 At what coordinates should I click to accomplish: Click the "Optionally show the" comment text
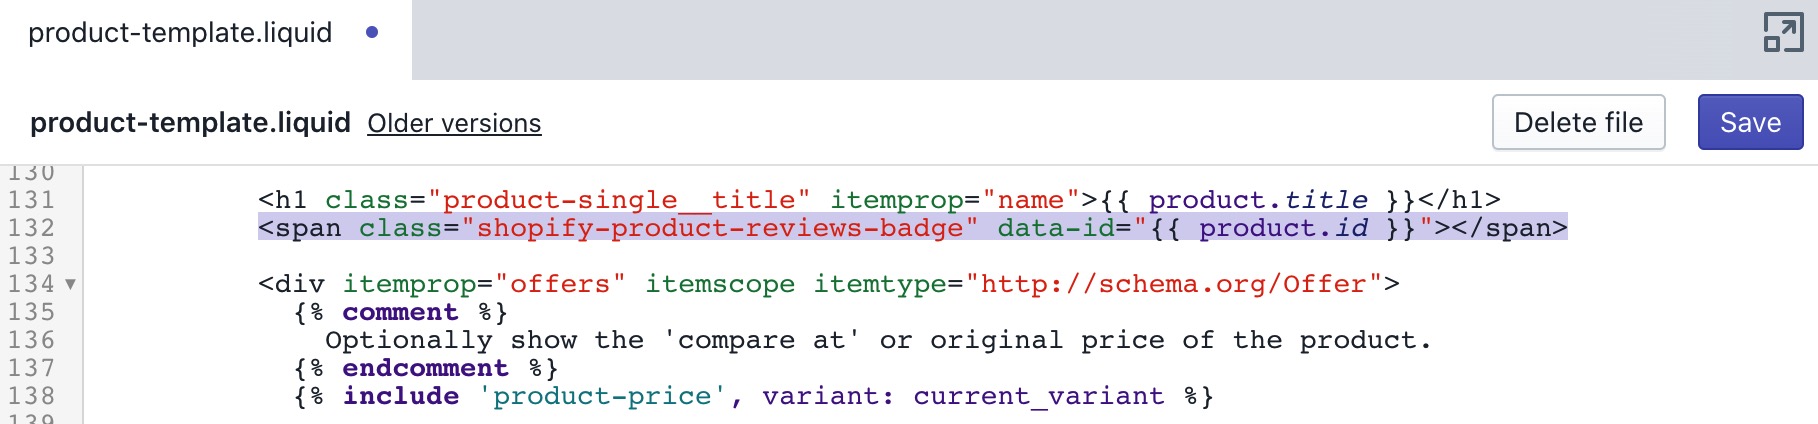pyautogui.click(x=484, y=340)
